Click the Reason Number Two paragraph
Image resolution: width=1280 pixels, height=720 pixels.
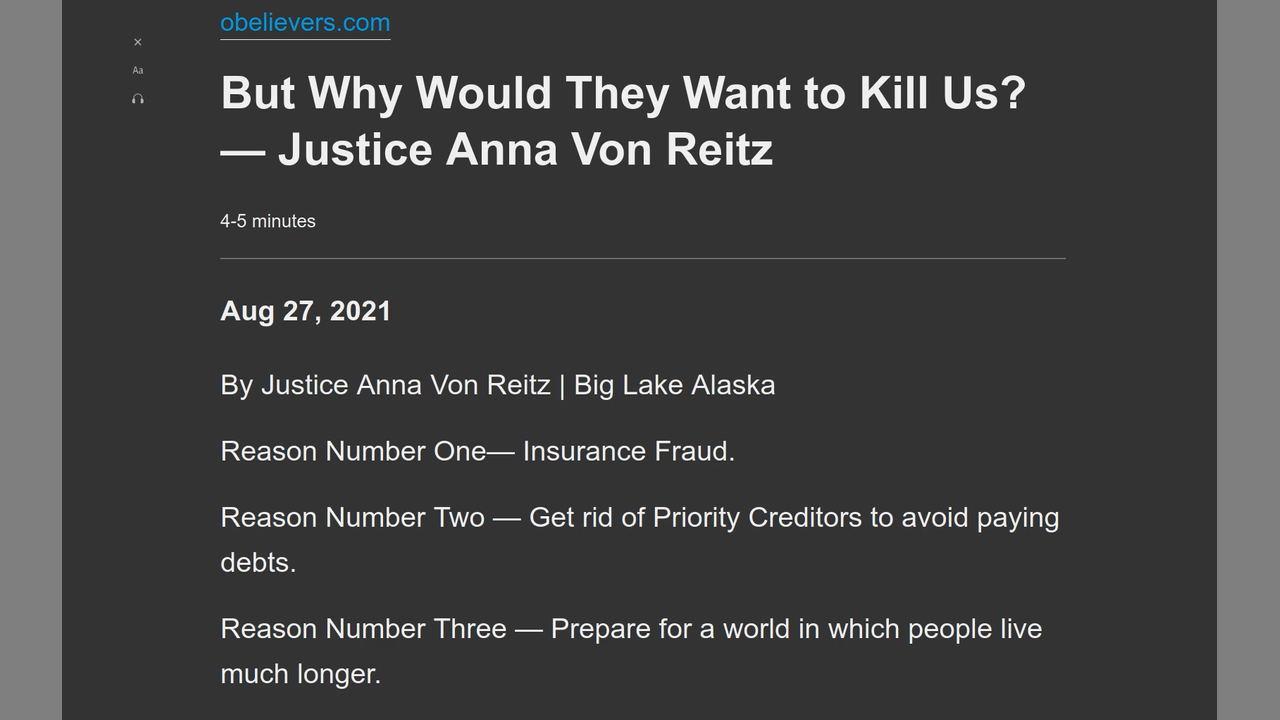639,518
